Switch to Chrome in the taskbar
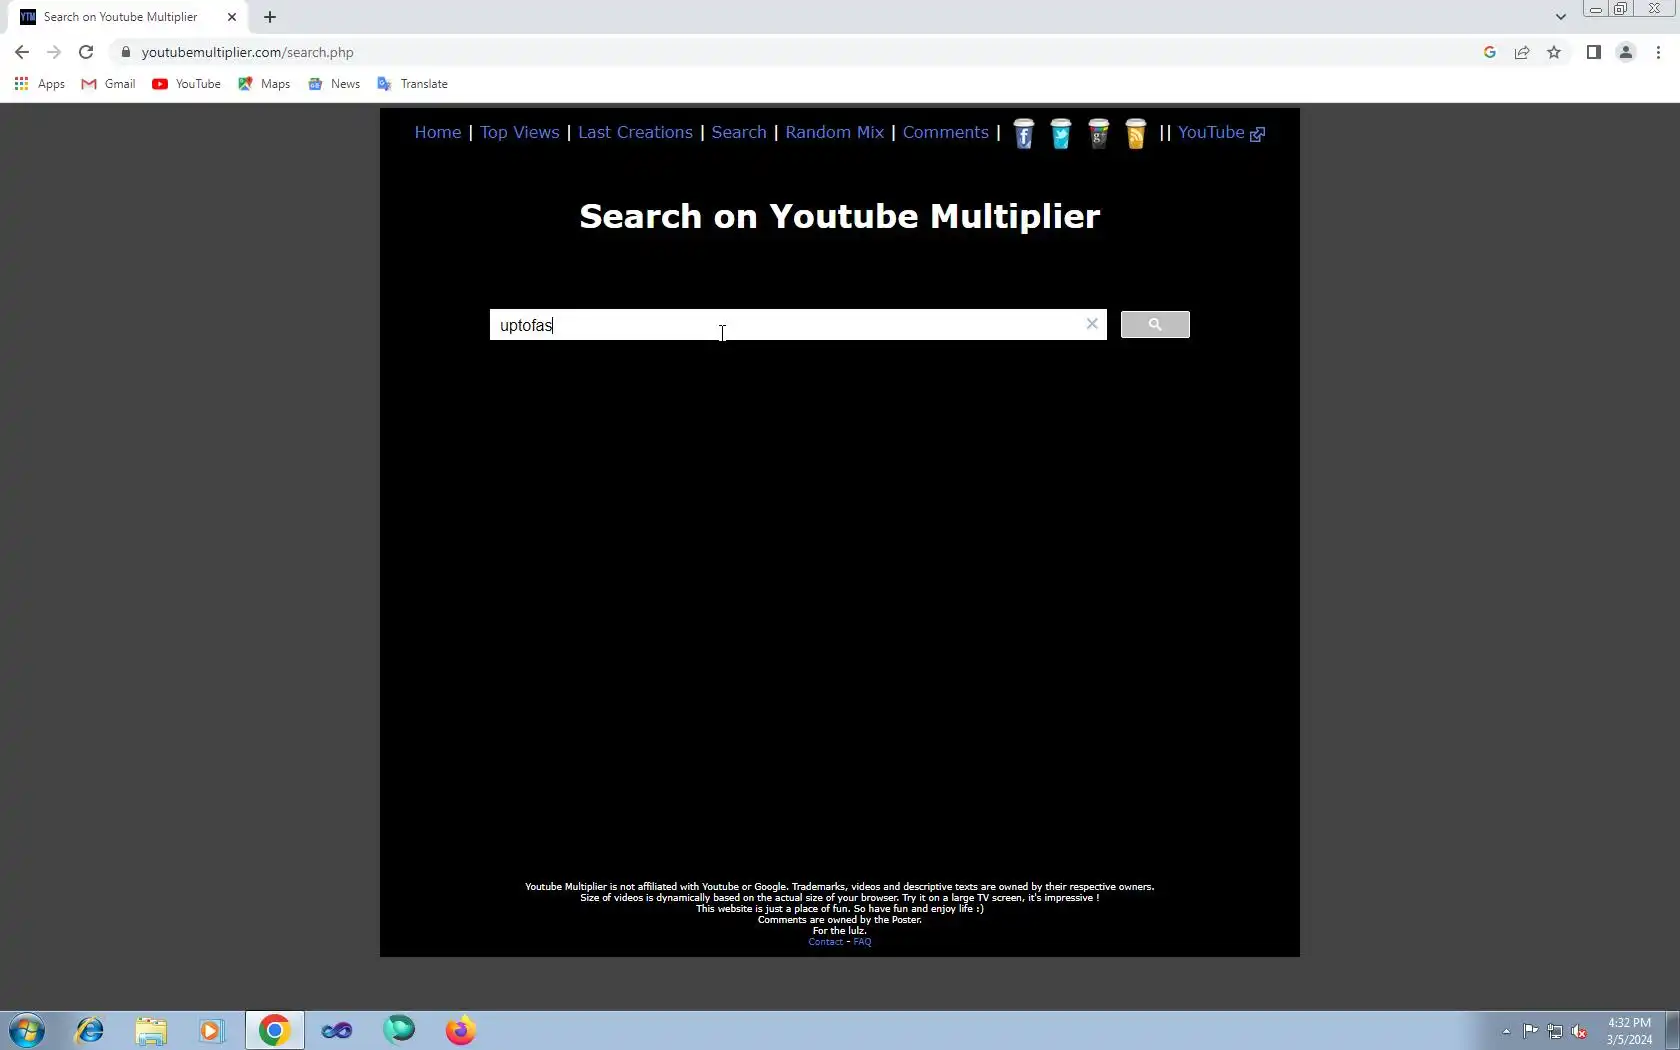 [274, 1030]
